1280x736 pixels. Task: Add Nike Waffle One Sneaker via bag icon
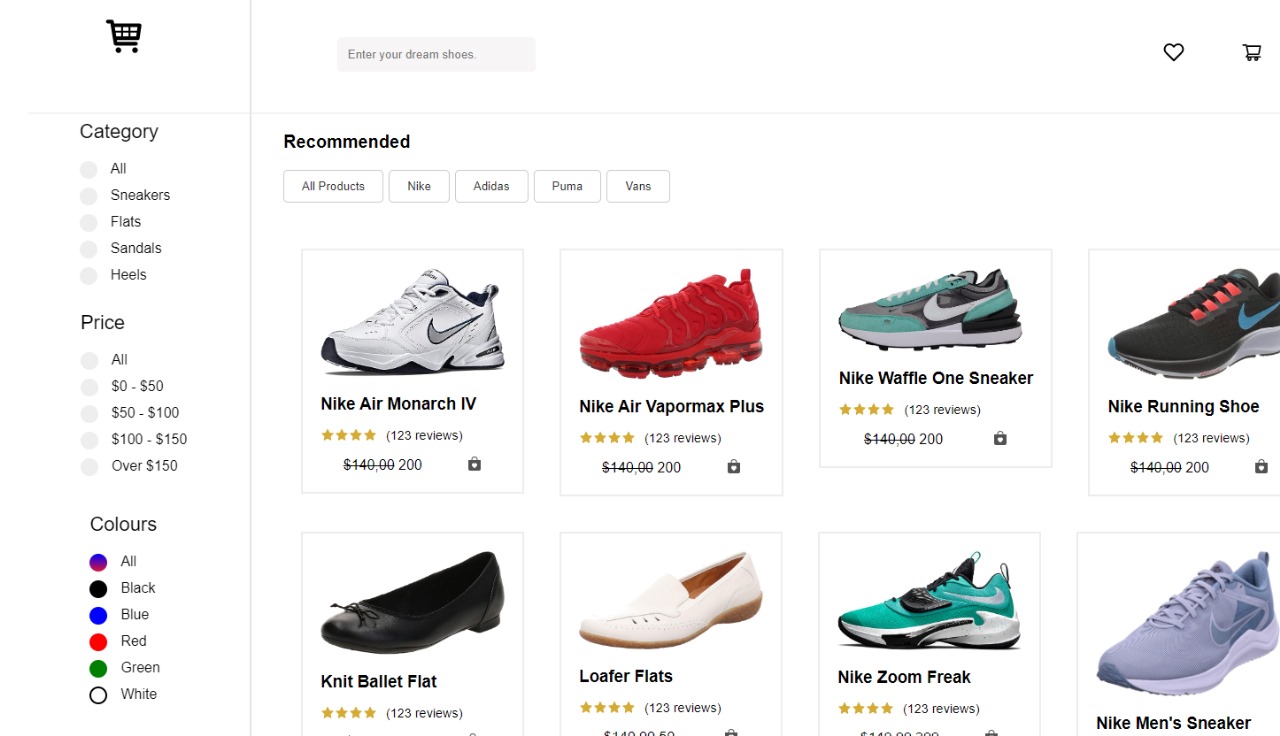999,438
